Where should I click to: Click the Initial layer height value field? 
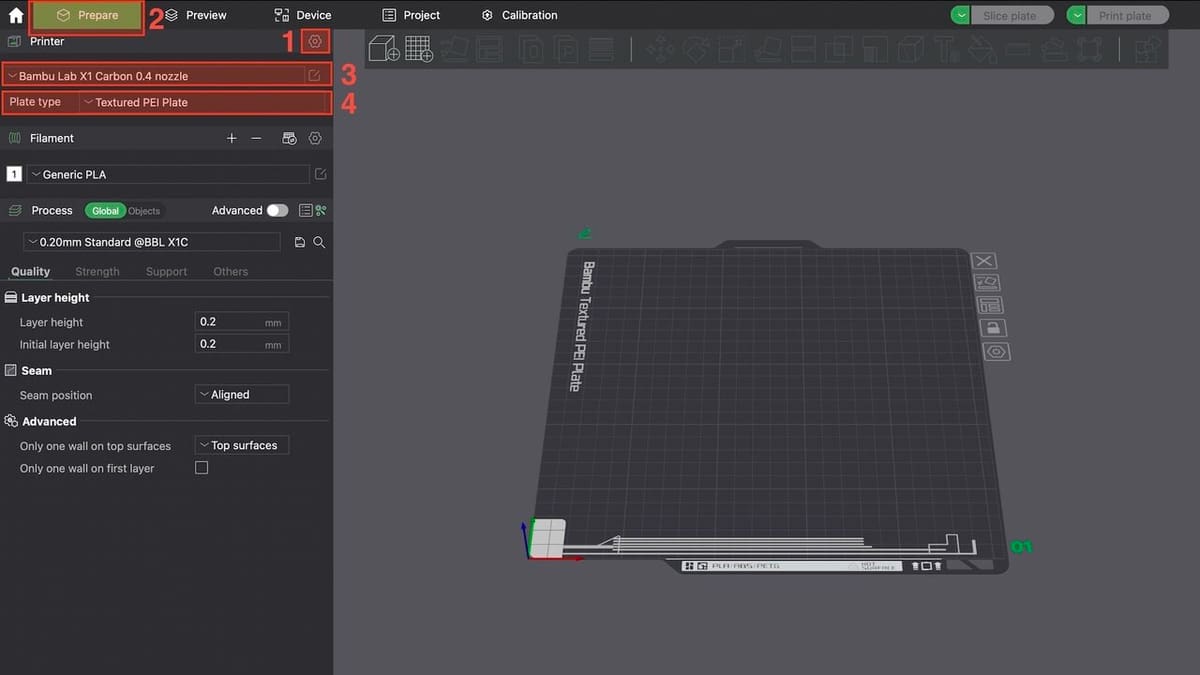coord(242,344)
